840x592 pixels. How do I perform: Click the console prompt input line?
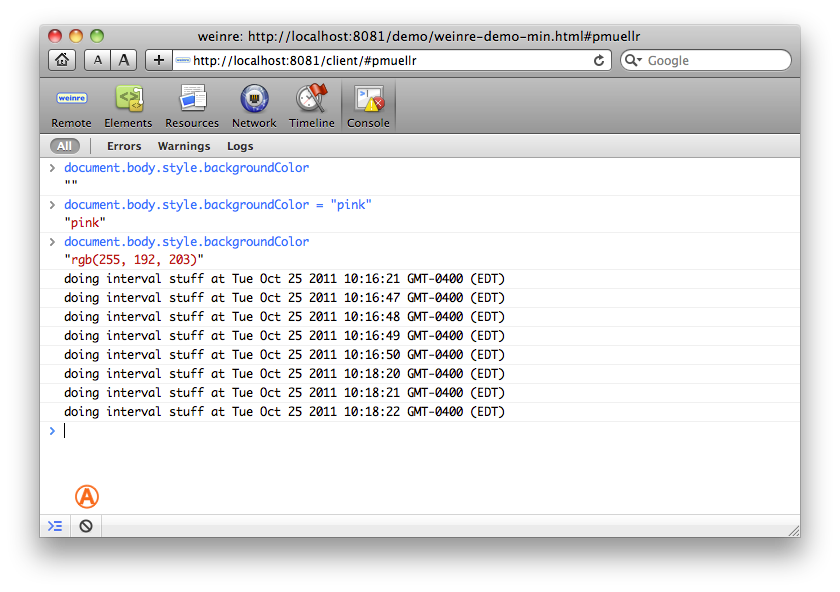400,431
